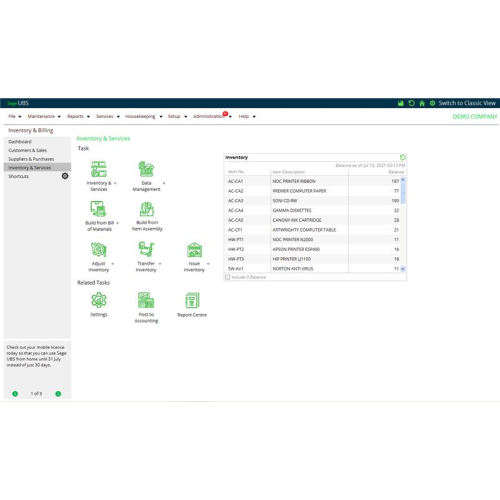
Task: Select the AC-CA3 item row
Action: pos(312,201)
